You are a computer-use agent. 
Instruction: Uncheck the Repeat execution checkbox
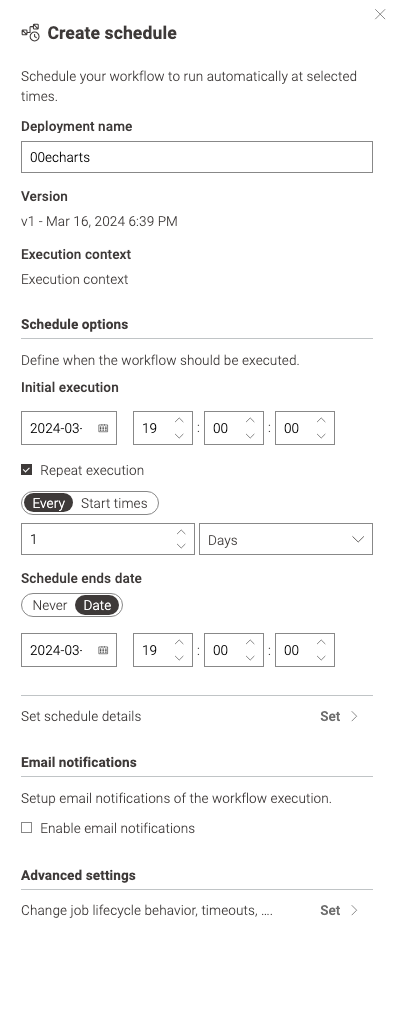(27, 470)
